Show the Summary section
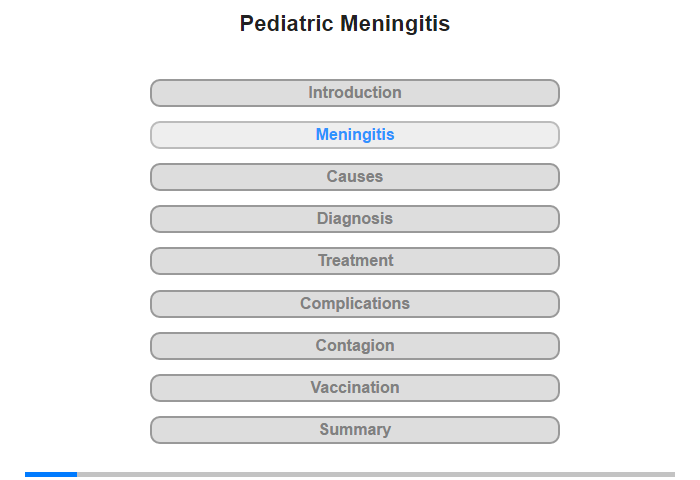Viewport: 700px width, 480px height. (x=355, y=430)
